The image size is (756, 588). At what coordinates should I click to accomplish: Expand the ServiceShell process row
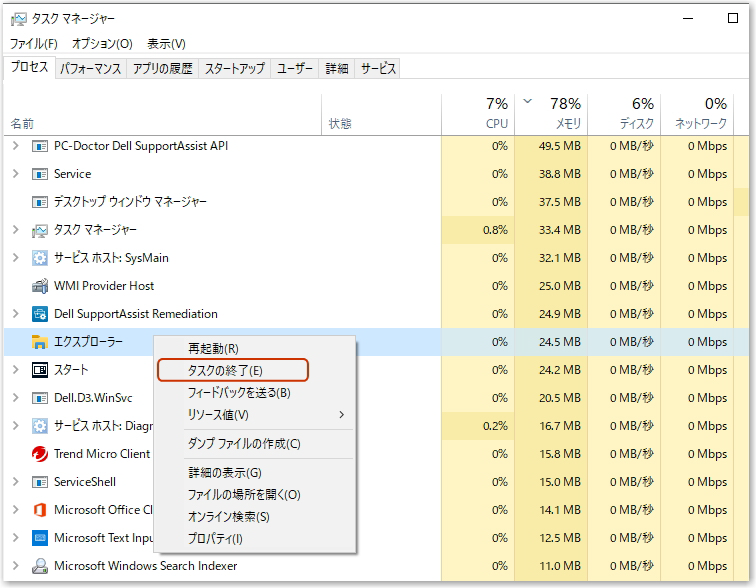15,481
